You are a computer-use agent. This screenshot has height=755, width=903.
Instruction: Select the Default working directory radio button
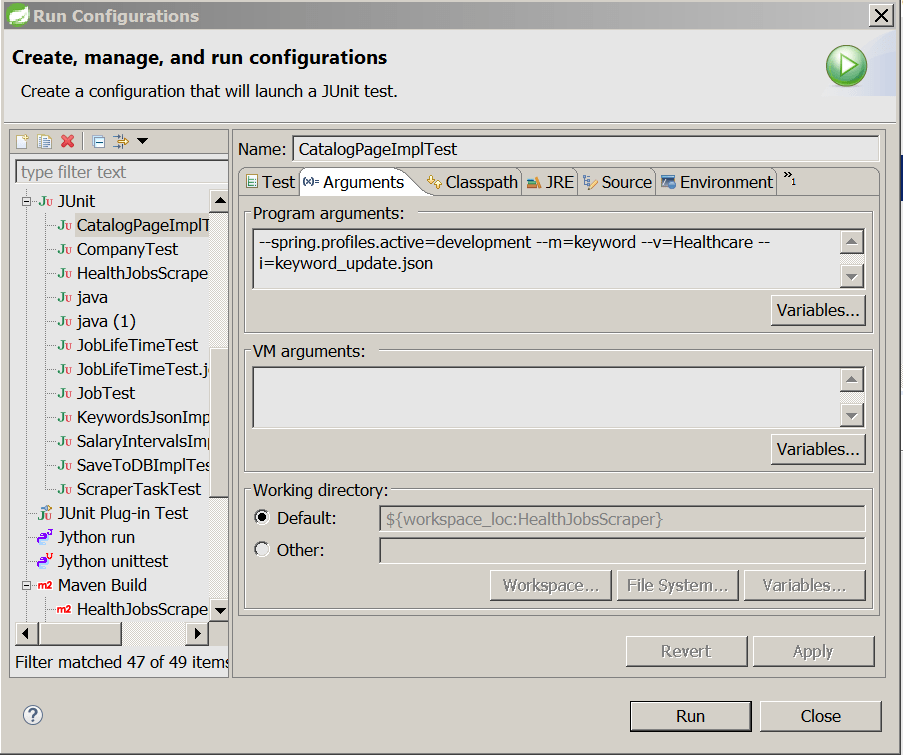click(262, 518)
